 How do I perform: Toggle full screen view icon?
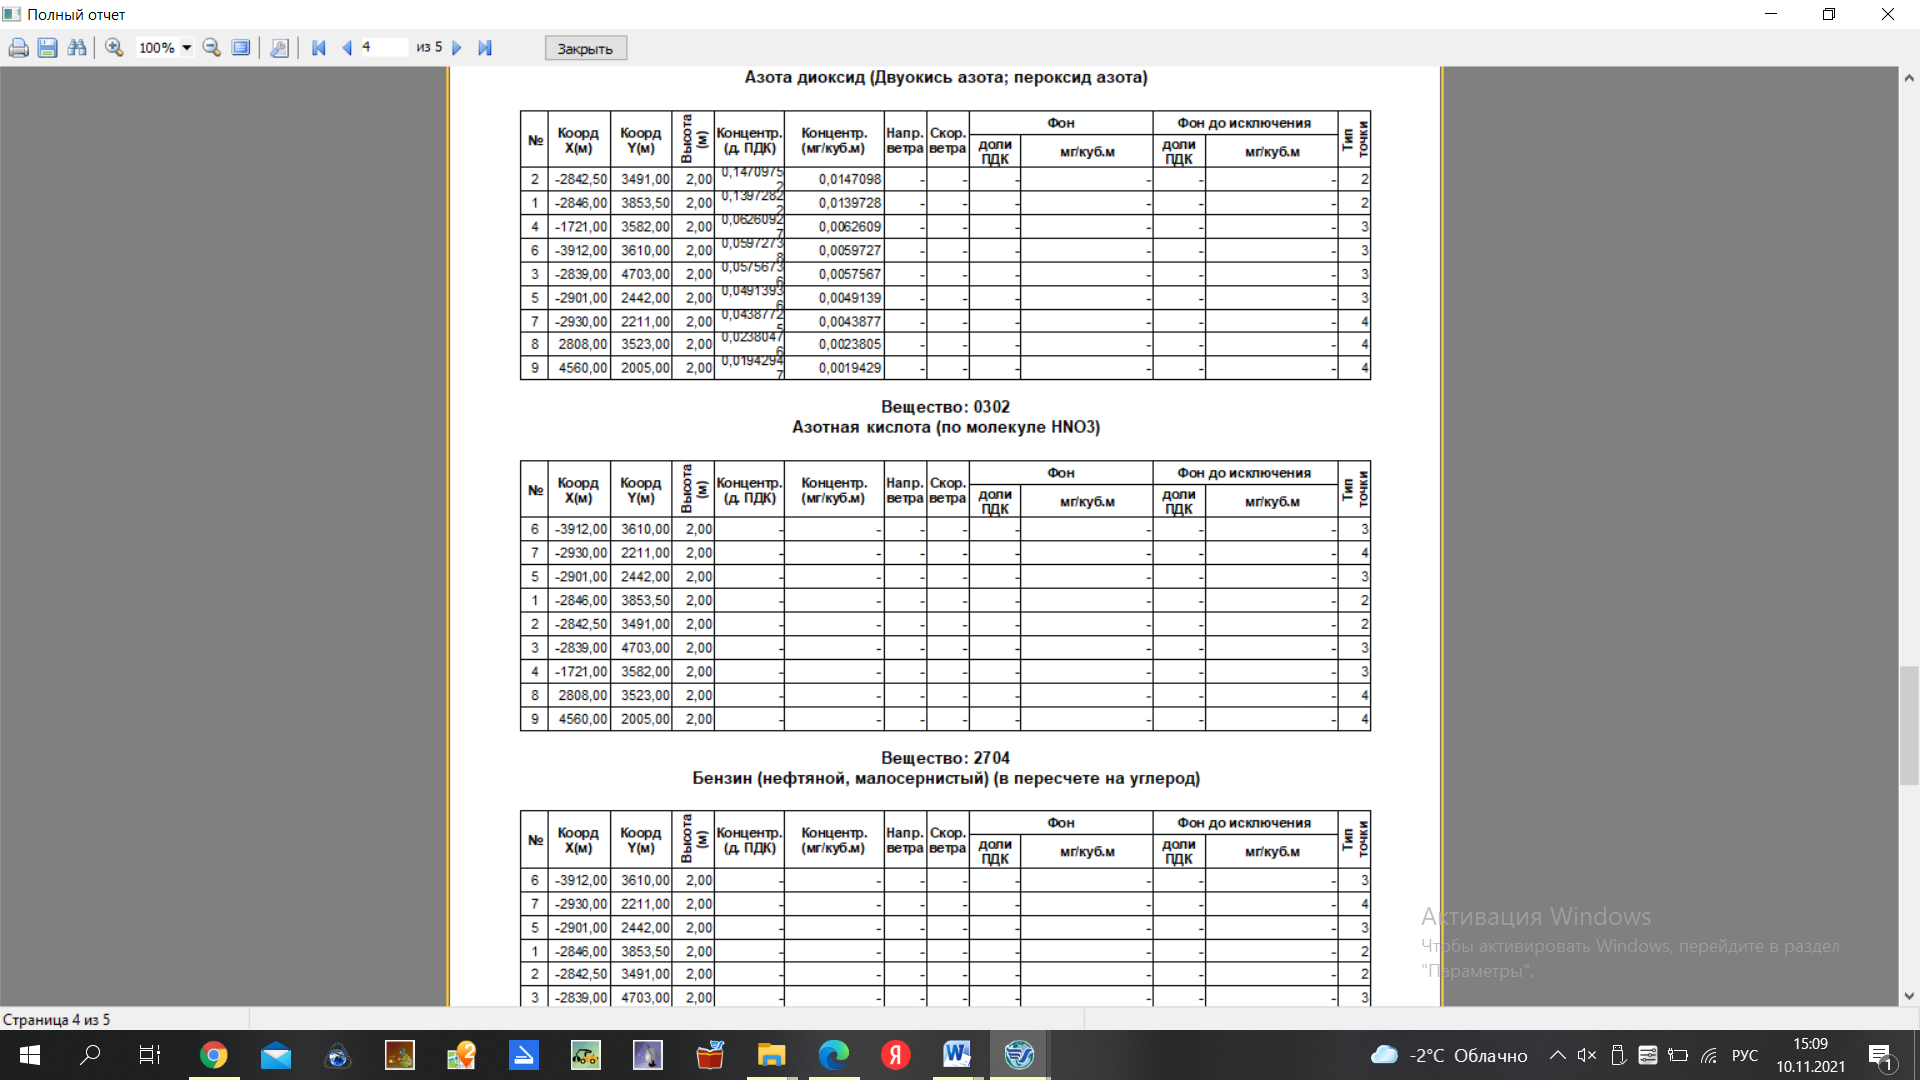pyautogui.click(x=241, y=48)
